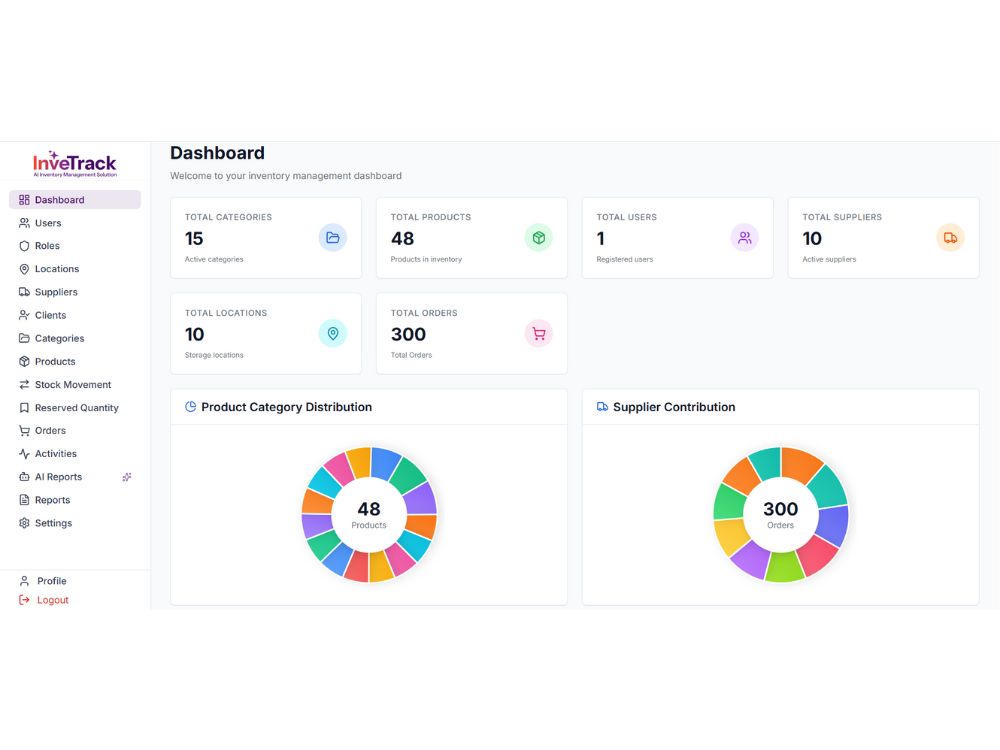This screenshot has width=1000, height=750.
Task: Click the Categories folder icon in sidebar
Action: coord(24,338)
